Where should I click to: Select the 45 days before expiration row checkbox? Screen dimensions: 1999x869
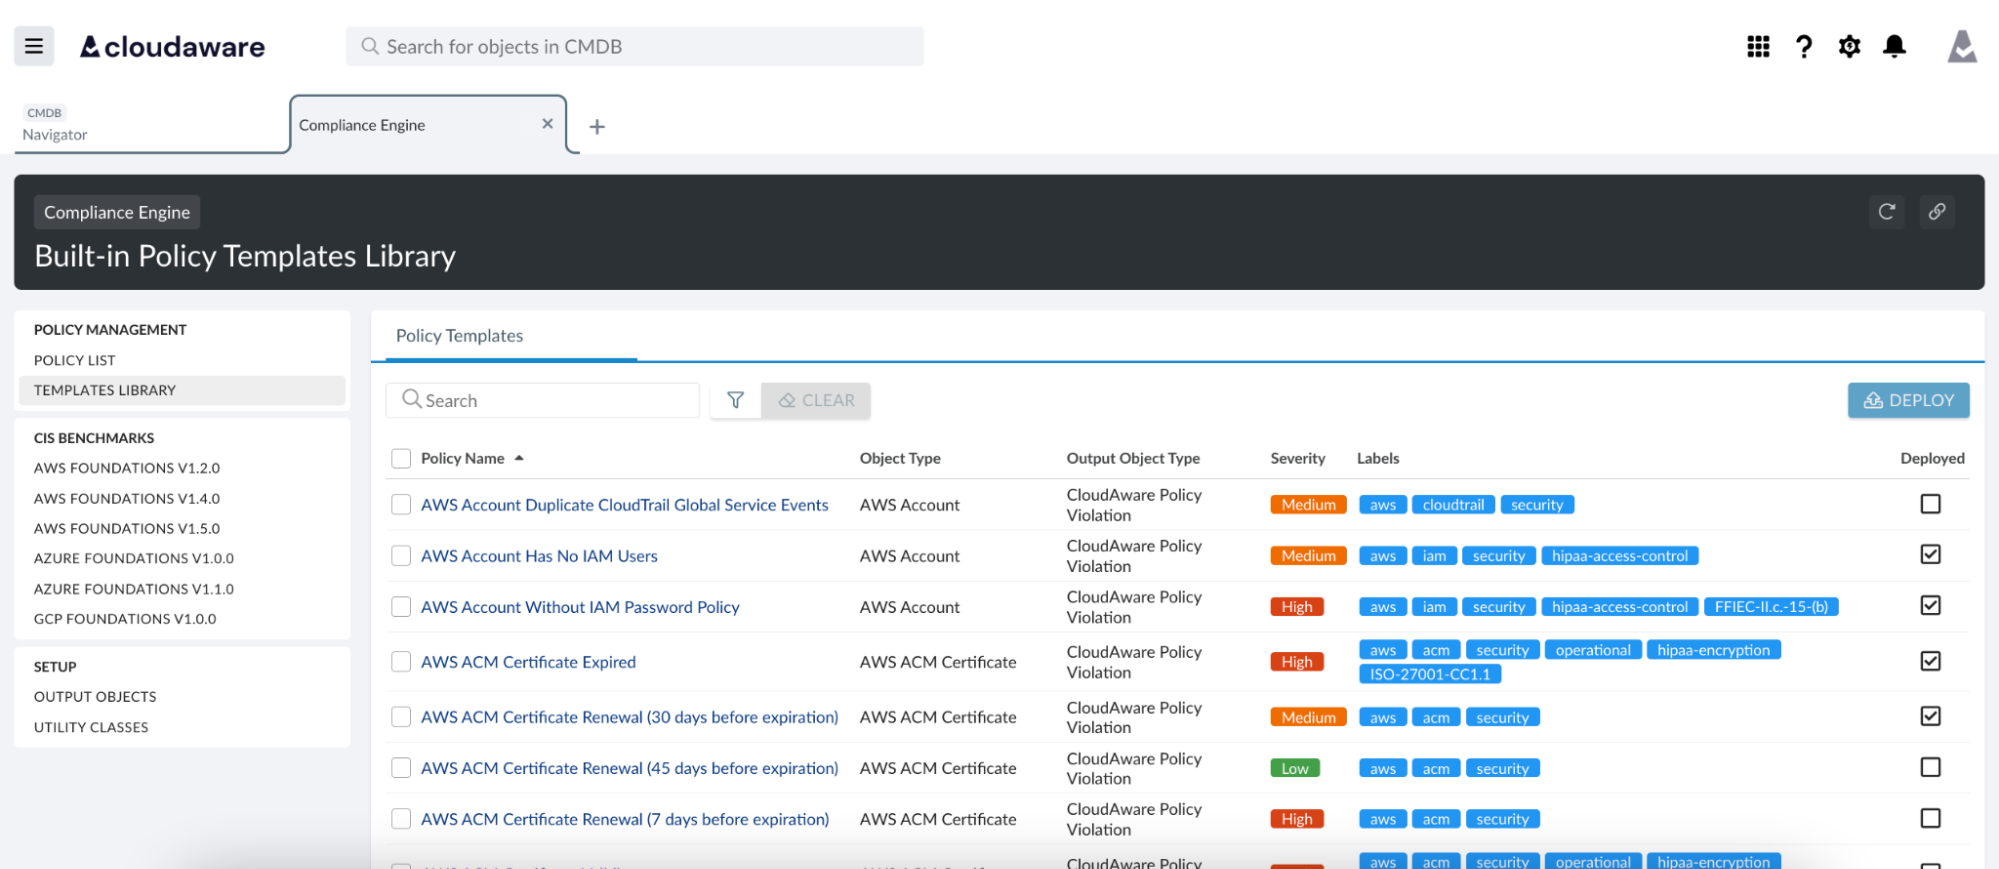pyautogui.click(x=401, y=768)
